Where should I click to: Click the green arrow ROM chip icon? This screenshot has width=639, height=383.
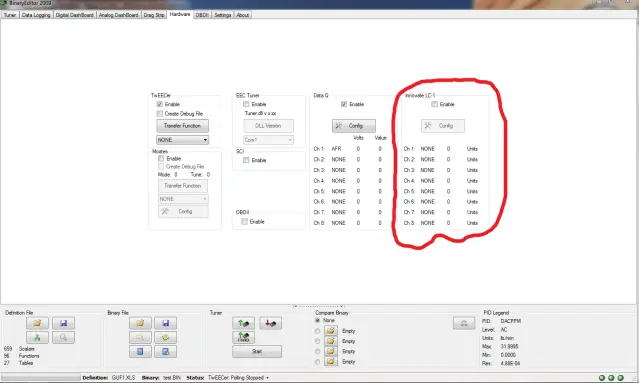[x=243, y=337]
